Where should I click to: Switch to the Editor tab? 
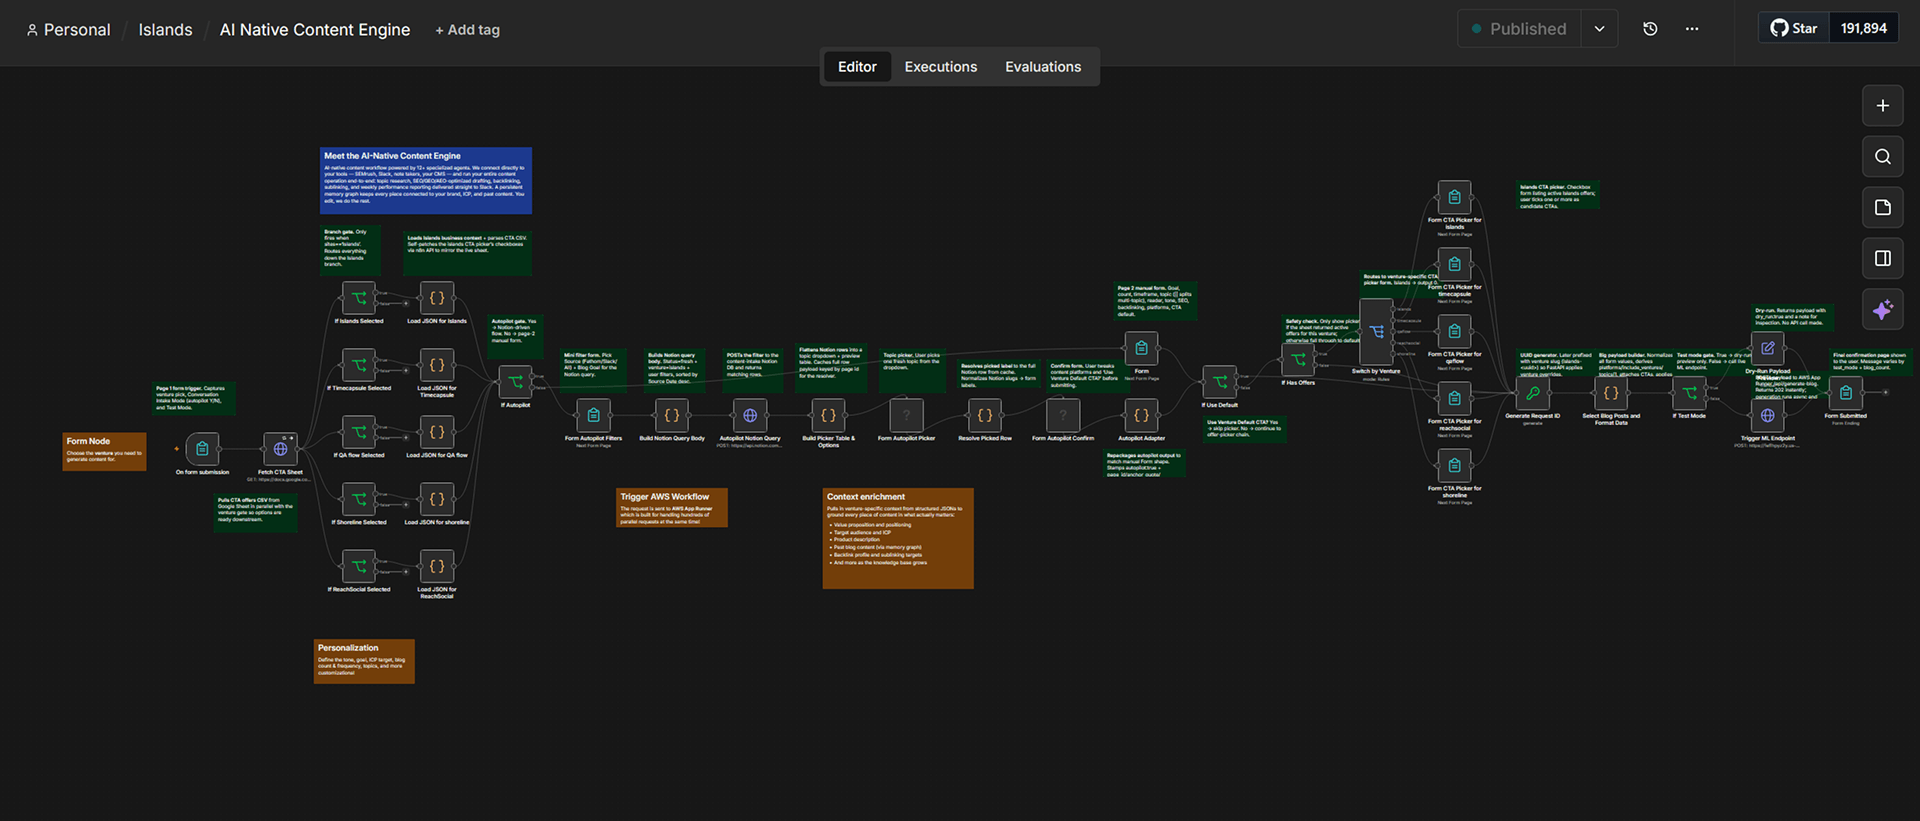click(x=857, y=67)
